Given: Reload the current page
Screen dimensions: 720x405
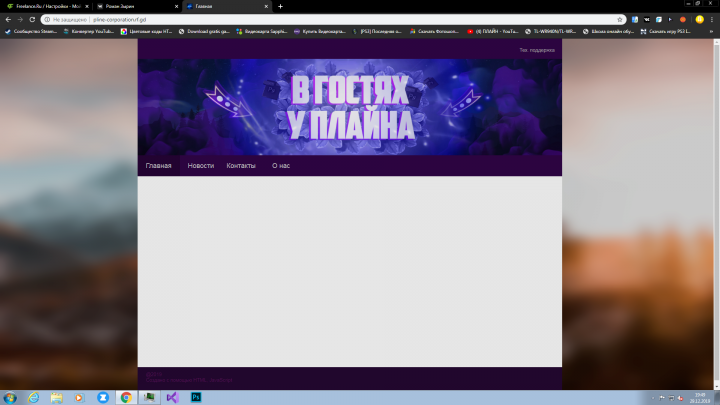Looking at the screenshot, I should [x=32, y=19].
